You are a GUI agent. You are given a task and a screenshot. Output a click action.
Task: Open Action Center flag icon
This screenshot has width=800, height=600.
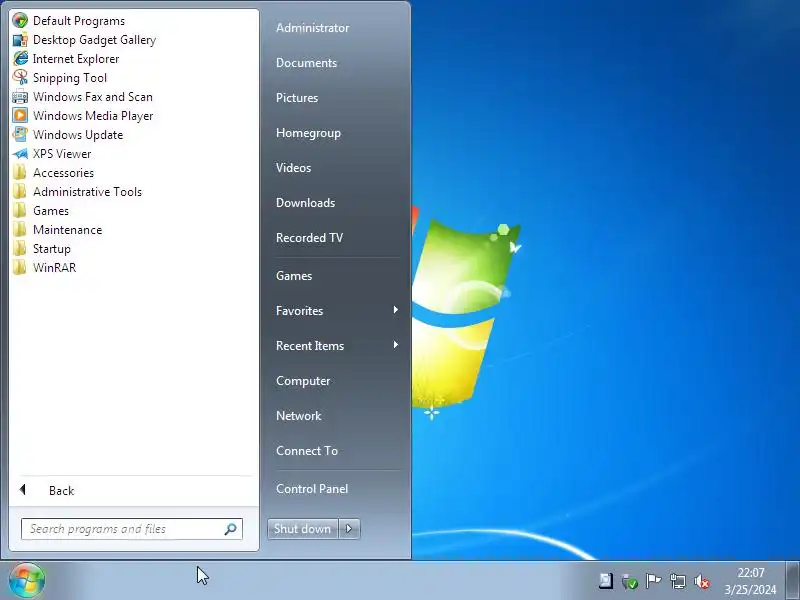tap(653, 581)
